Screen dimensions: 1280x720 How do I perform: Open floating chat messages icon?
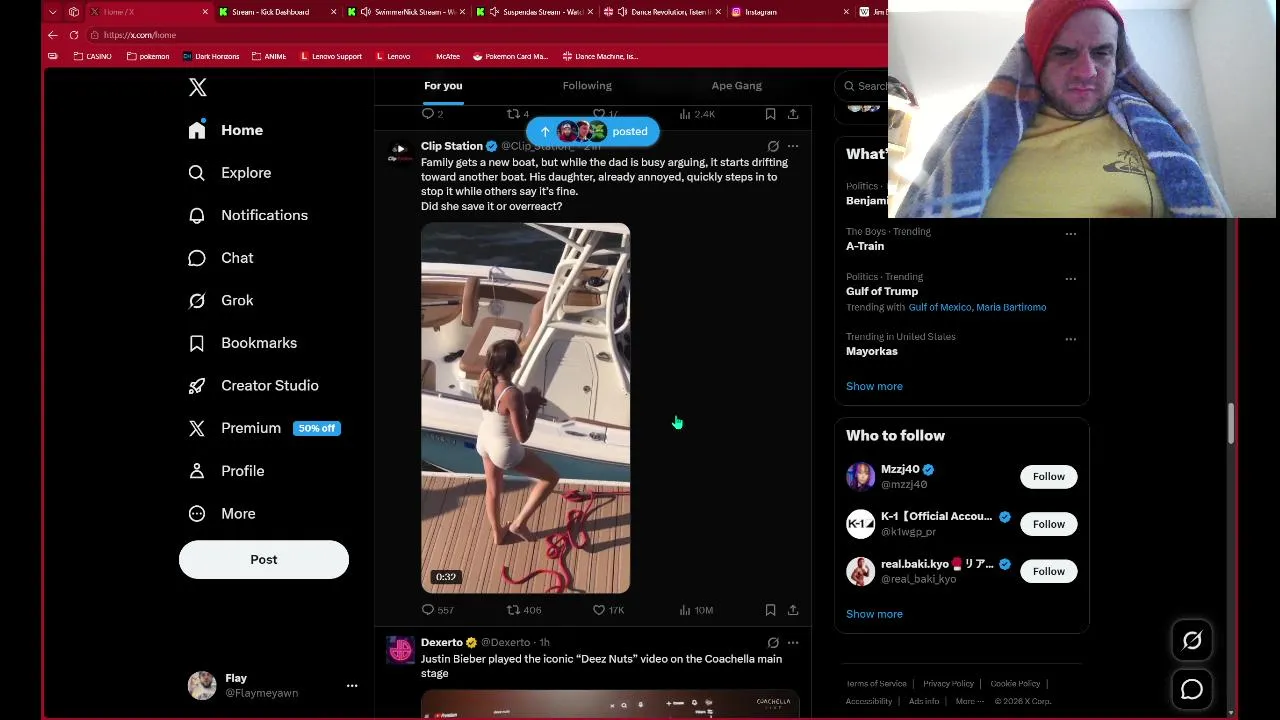(x=1192, y=689)
